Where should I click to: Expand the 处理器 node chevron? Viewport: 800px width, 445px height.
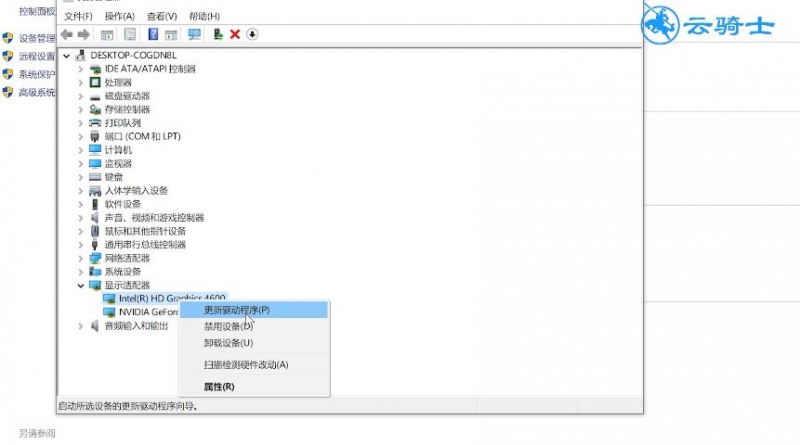coord(80,82)
